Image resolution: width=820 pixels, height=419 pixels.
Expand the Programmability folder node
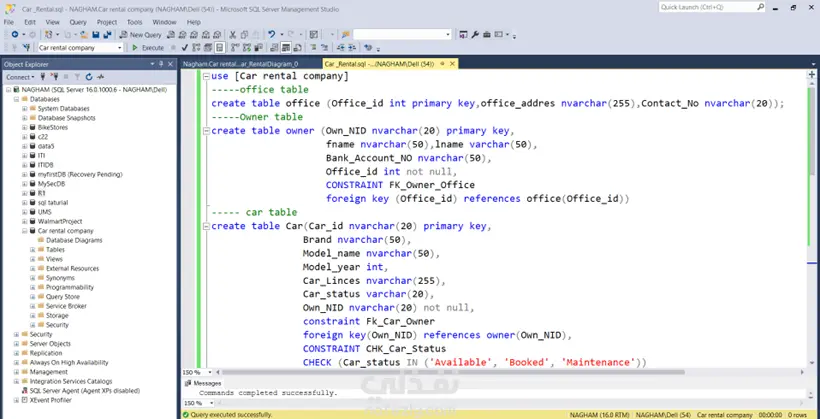tap(32, 287)
